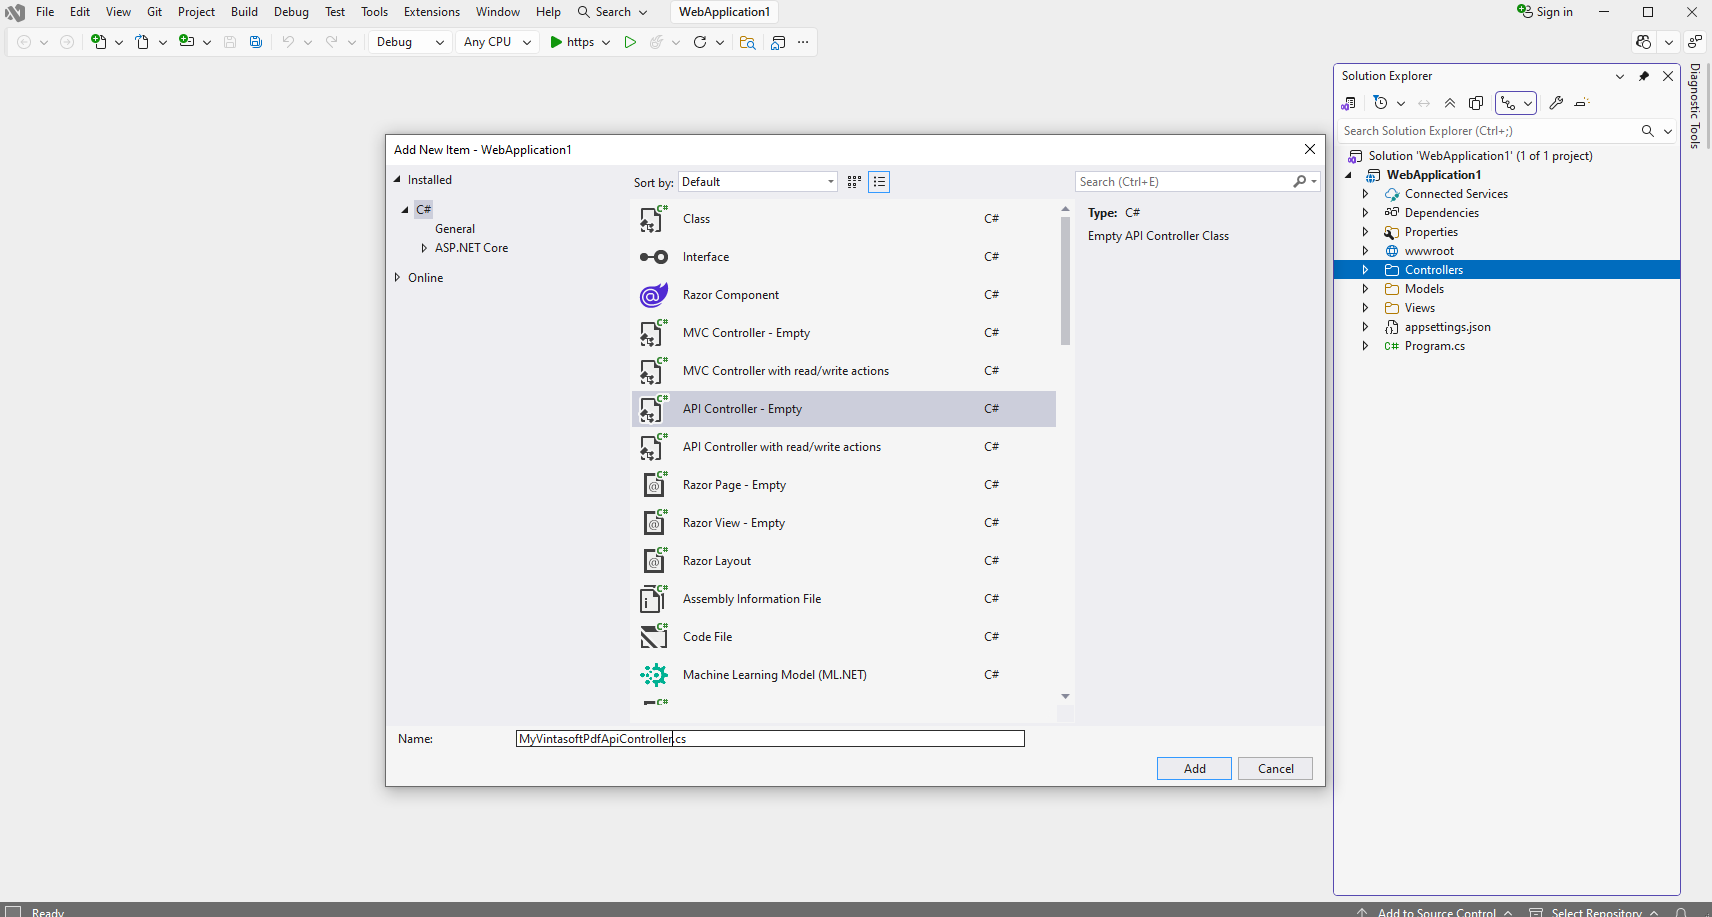Pin the Solution Explorer panel

(x=1644, y=76)
